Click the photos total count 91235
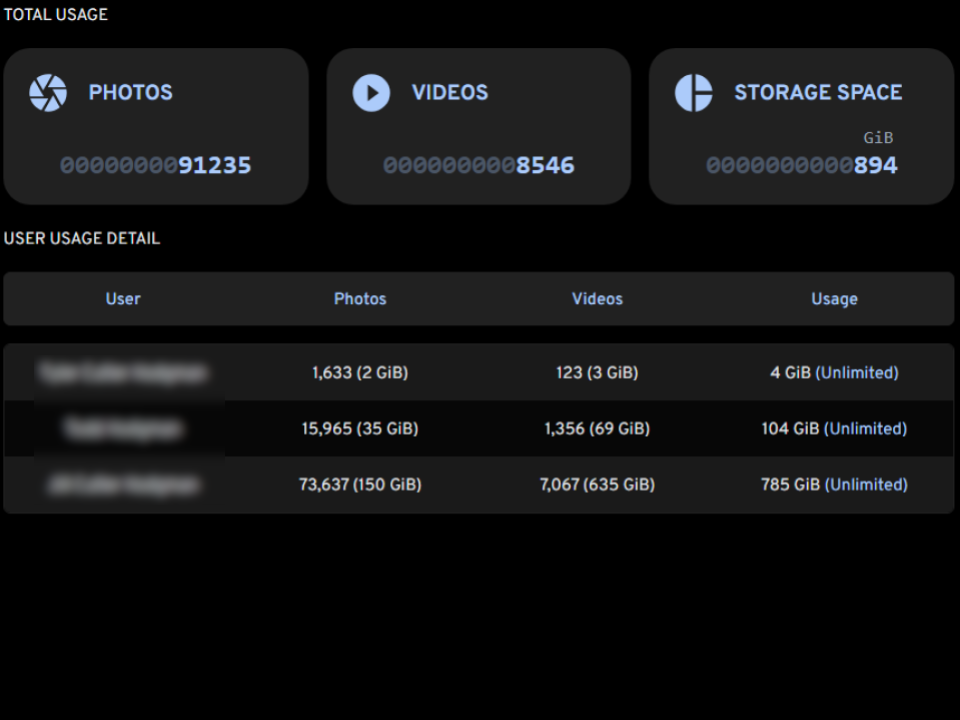 [214, 166]
